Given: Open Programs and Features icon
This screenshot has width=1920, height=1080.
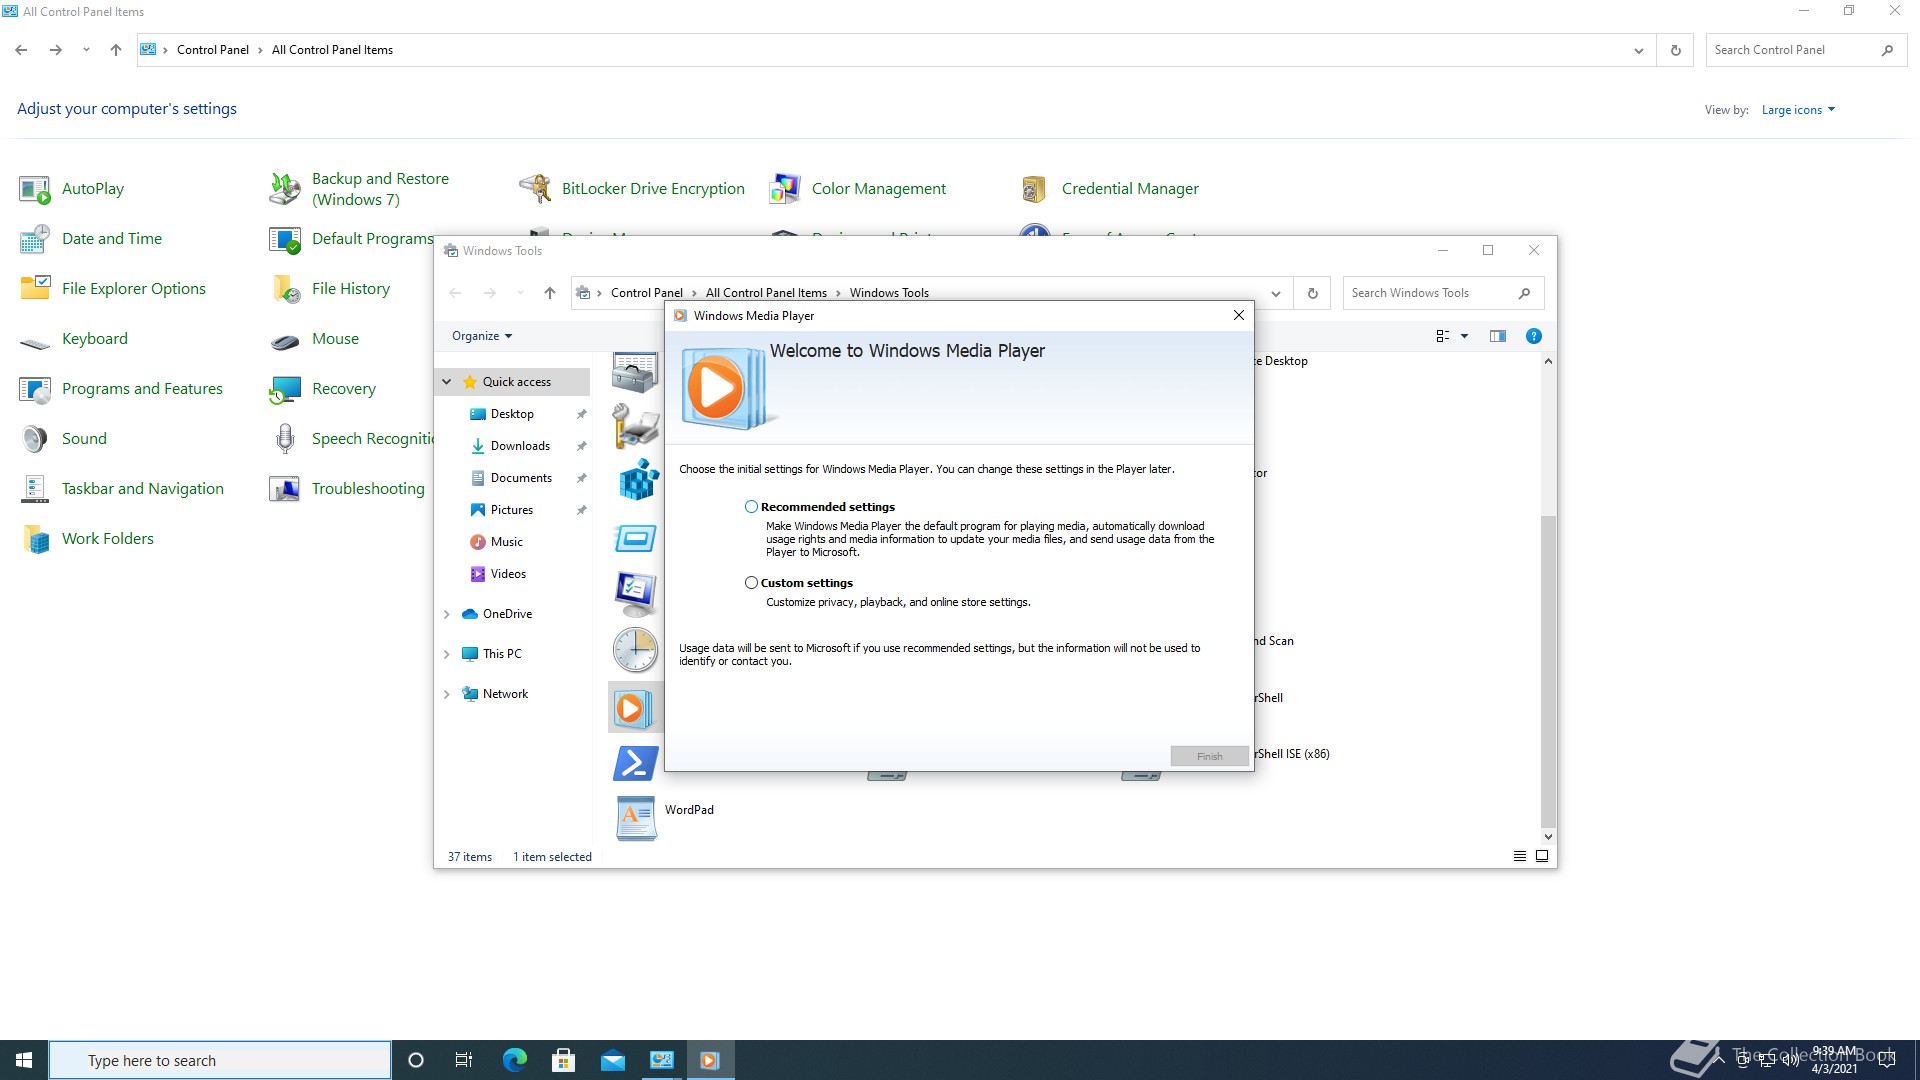Looking at the screenshot, I should tap(35, 389).
